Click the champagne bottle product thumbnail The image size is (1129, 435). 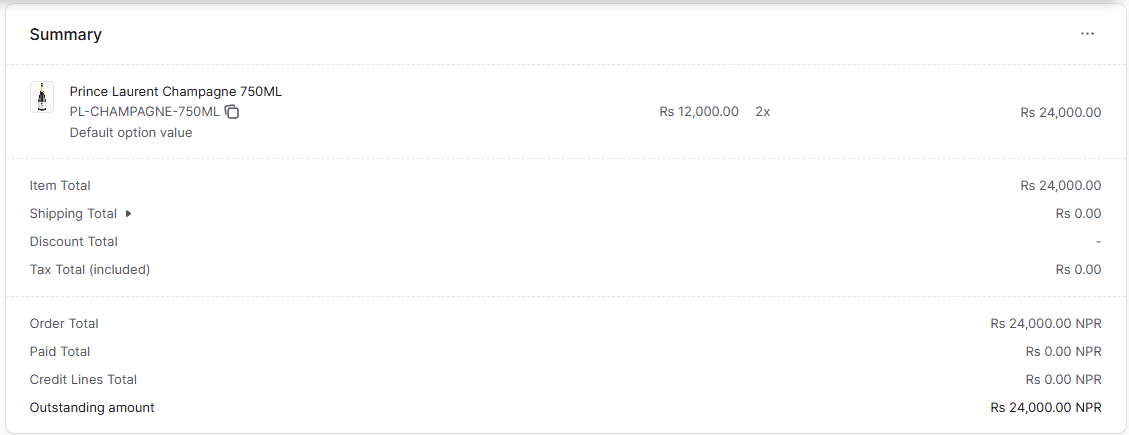click(42, 97)
